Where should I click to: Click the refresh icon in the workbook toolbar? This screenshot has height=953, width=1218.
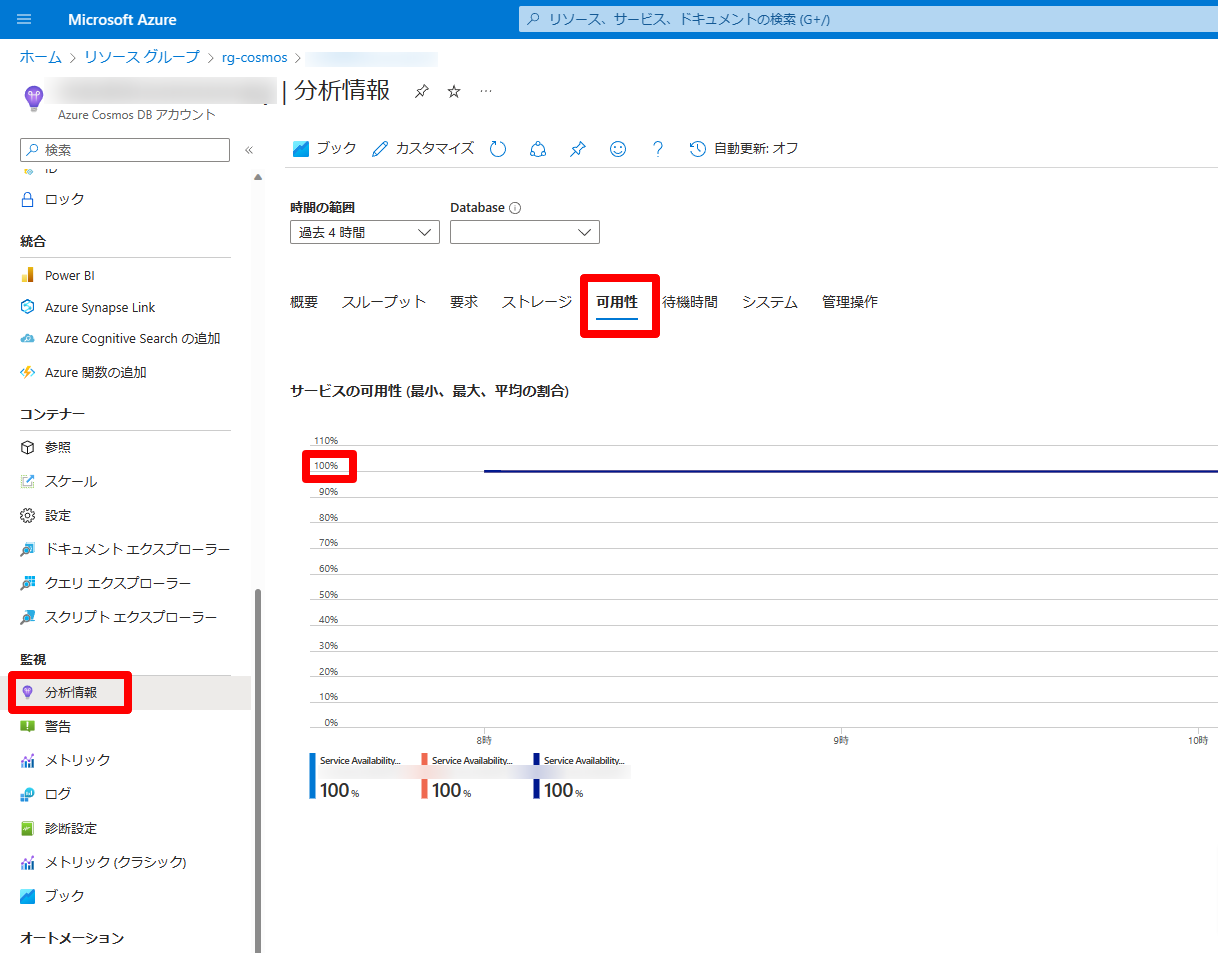click(498, 149)
